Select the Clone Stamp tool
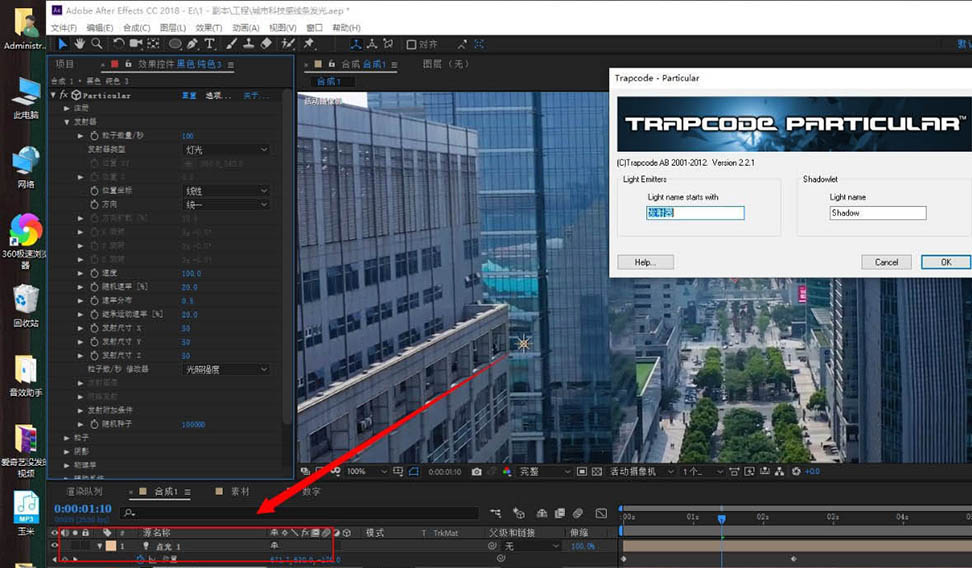Viewport: 972px width, 568px height. click(x=249, y=44)
